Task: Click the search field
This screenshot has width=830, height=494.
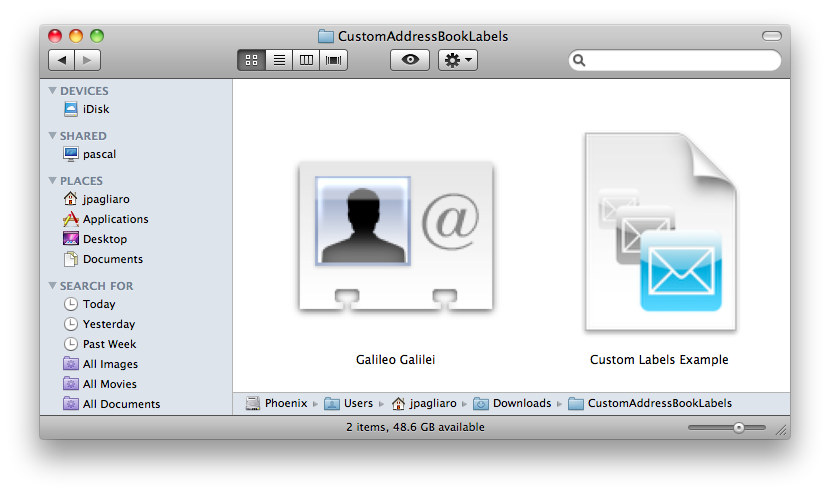Action: (680, 61)
